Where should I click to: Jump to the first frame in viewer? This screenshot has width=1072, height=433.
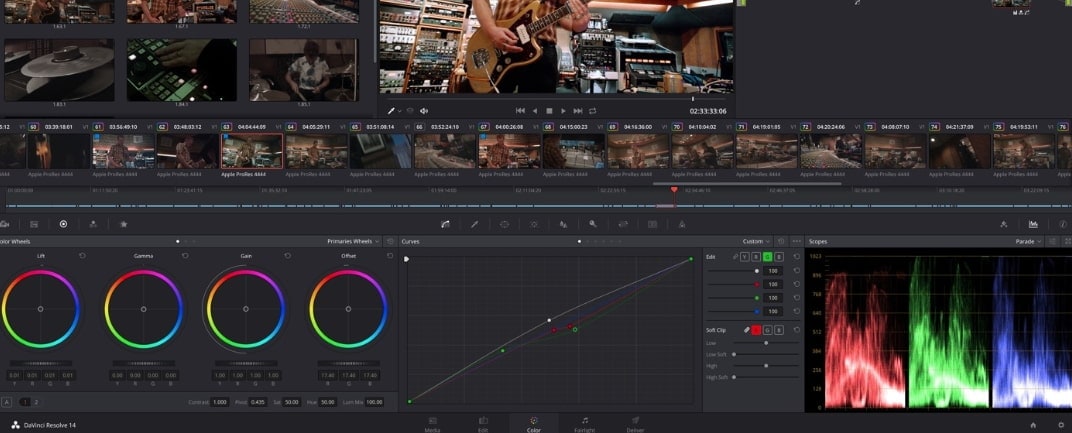pos(520,111)
